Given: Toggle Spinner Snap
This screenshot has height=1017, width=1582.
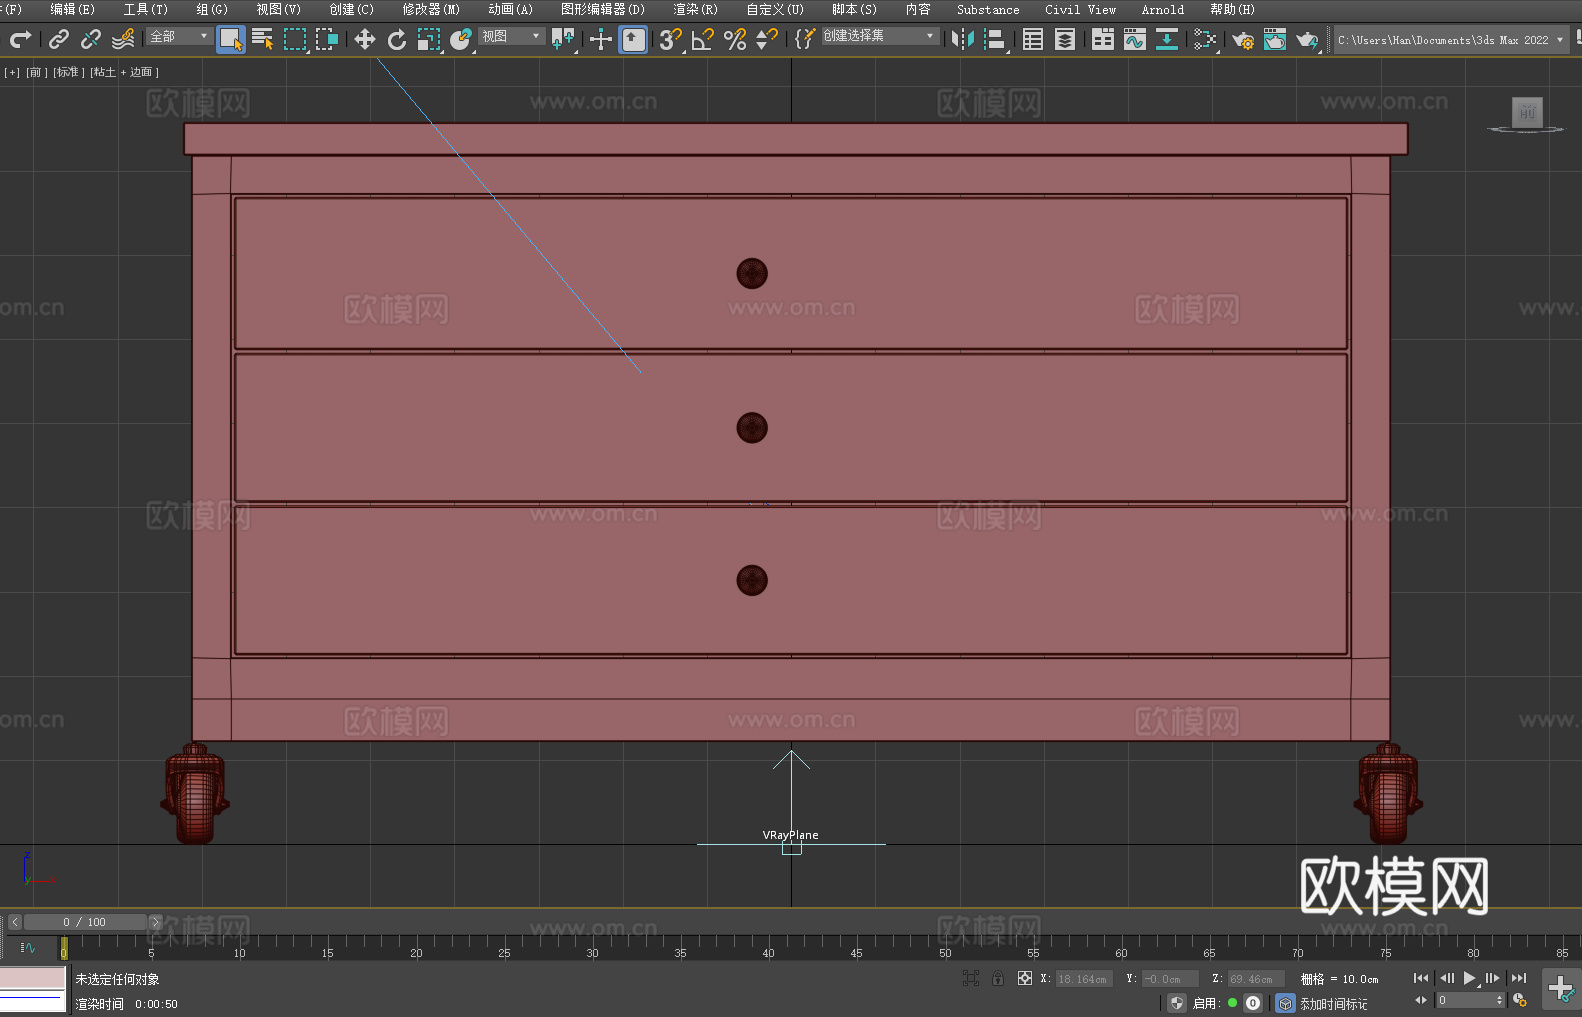Looking at the screenshot, I should (x=767, y=39).
